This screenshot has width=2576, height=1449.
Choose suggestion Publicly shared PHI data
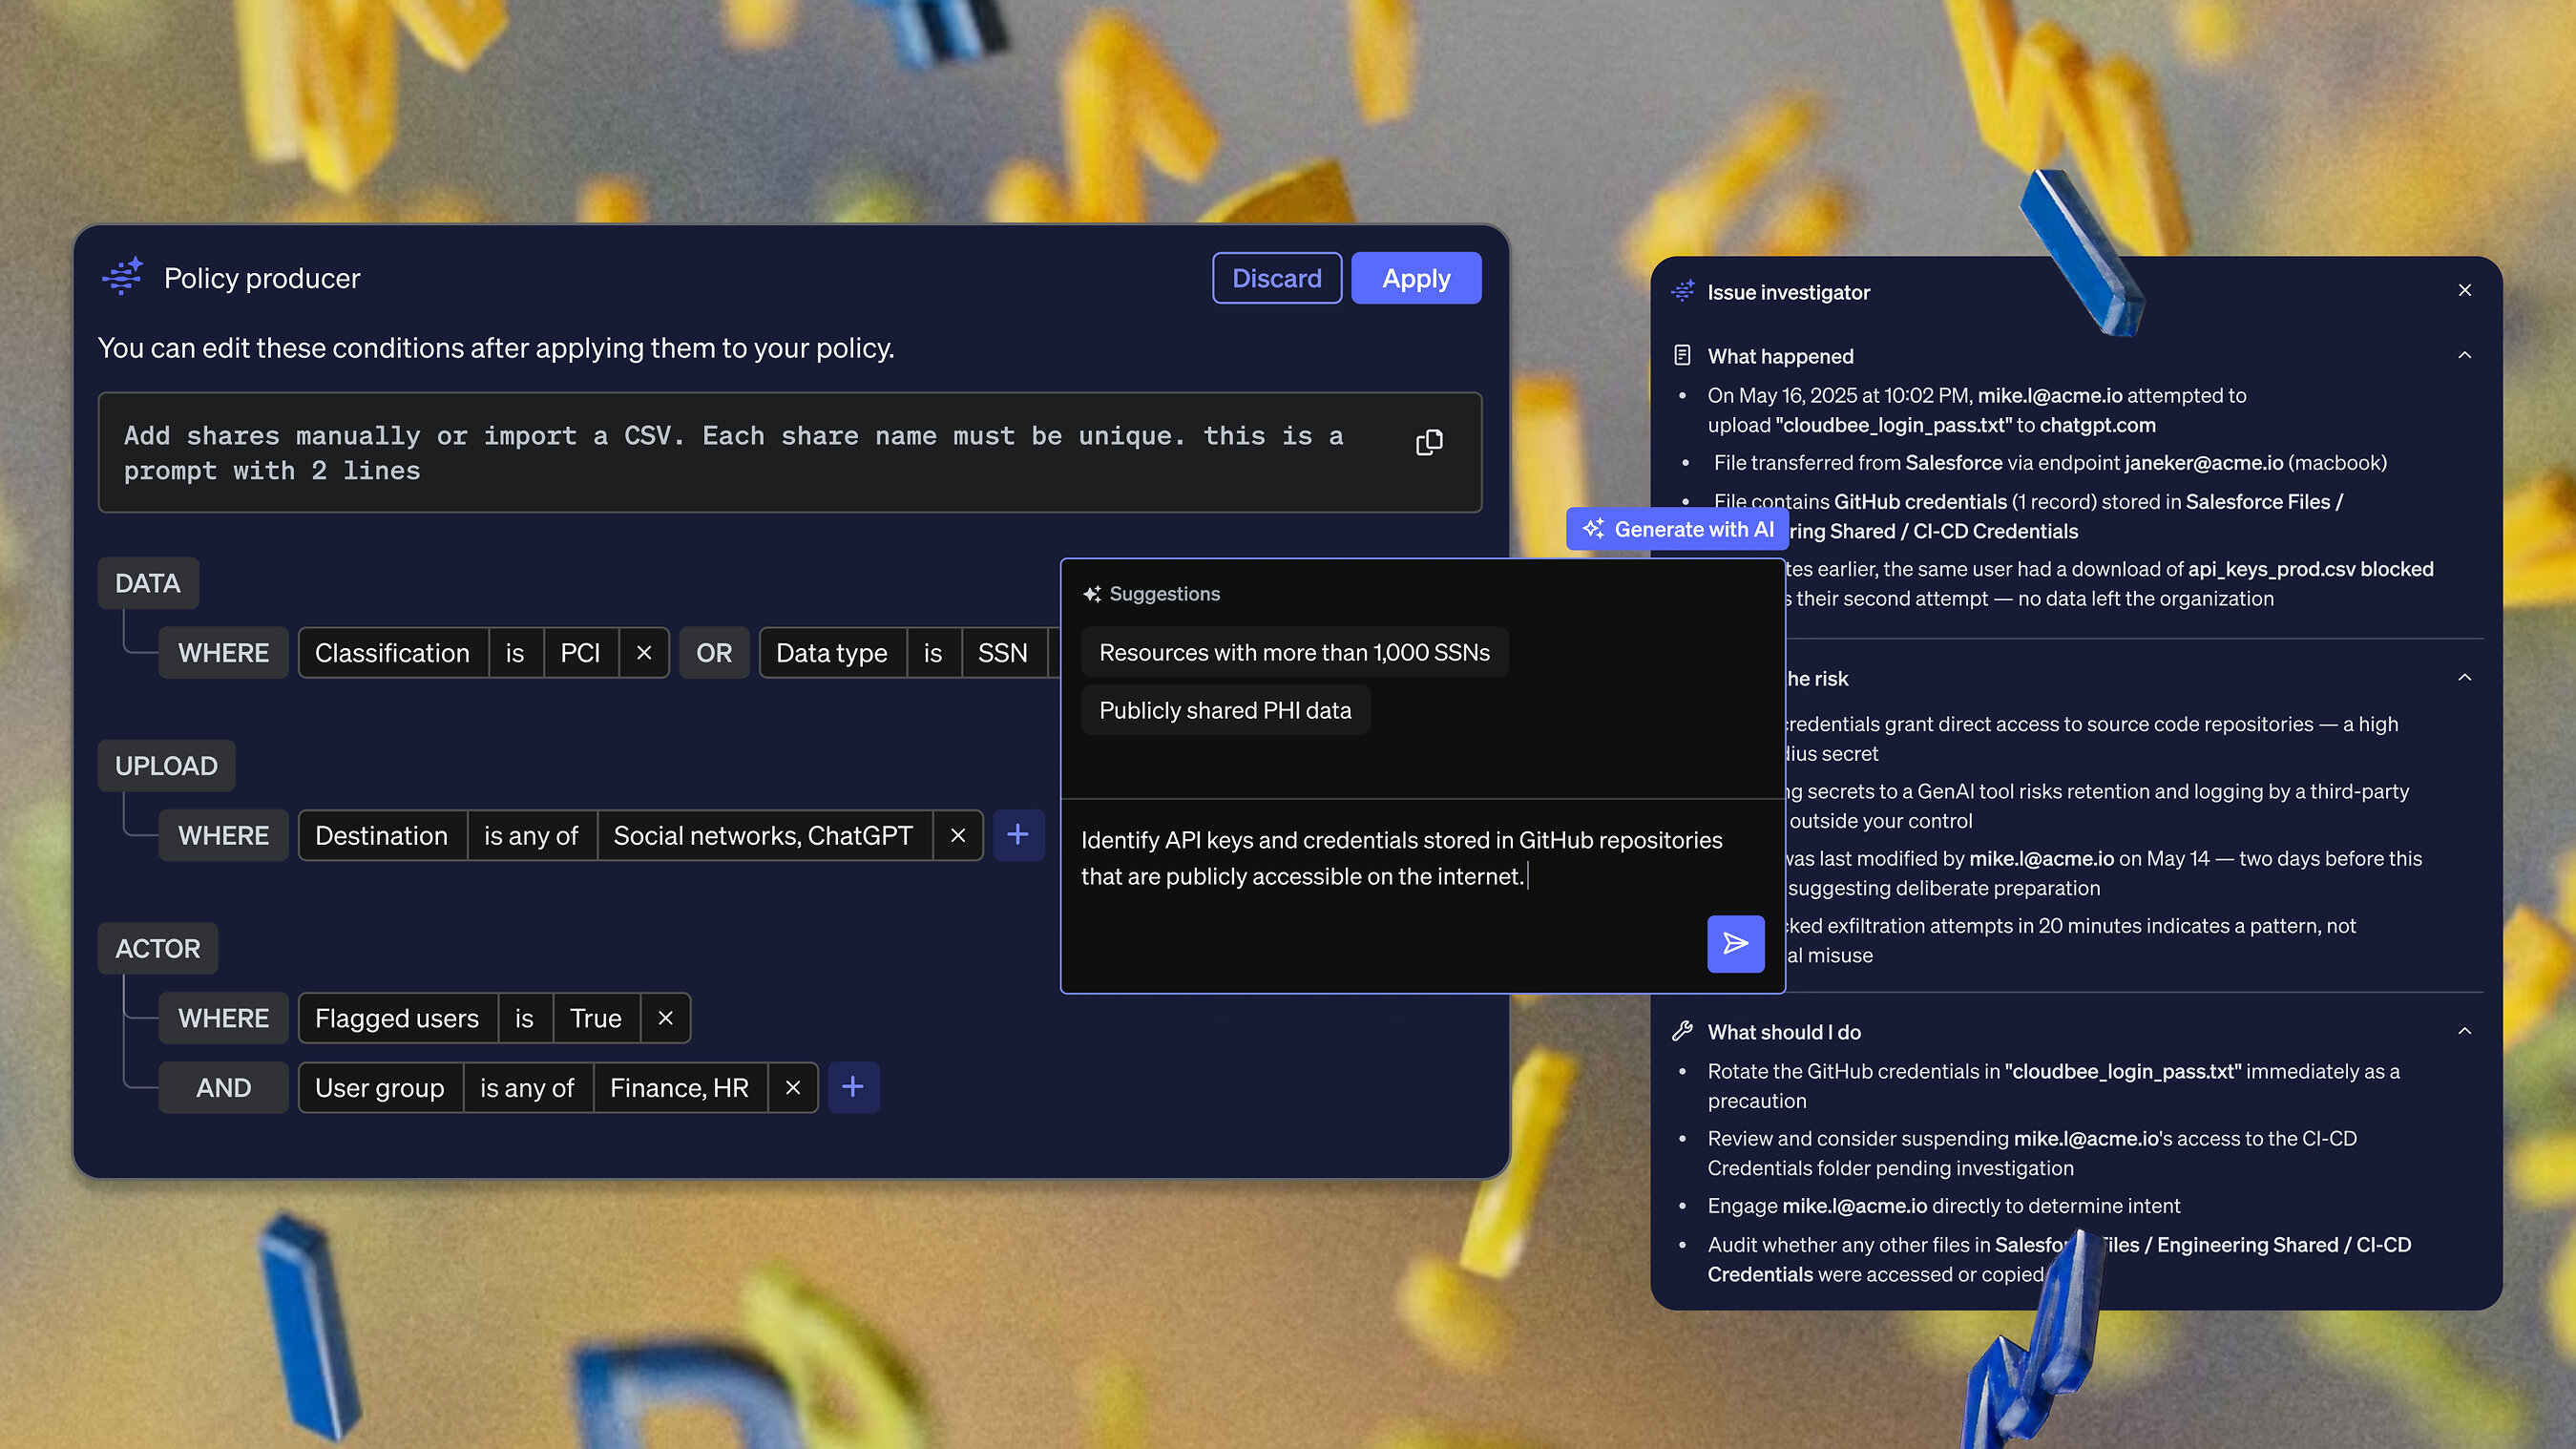[1225, 710]
